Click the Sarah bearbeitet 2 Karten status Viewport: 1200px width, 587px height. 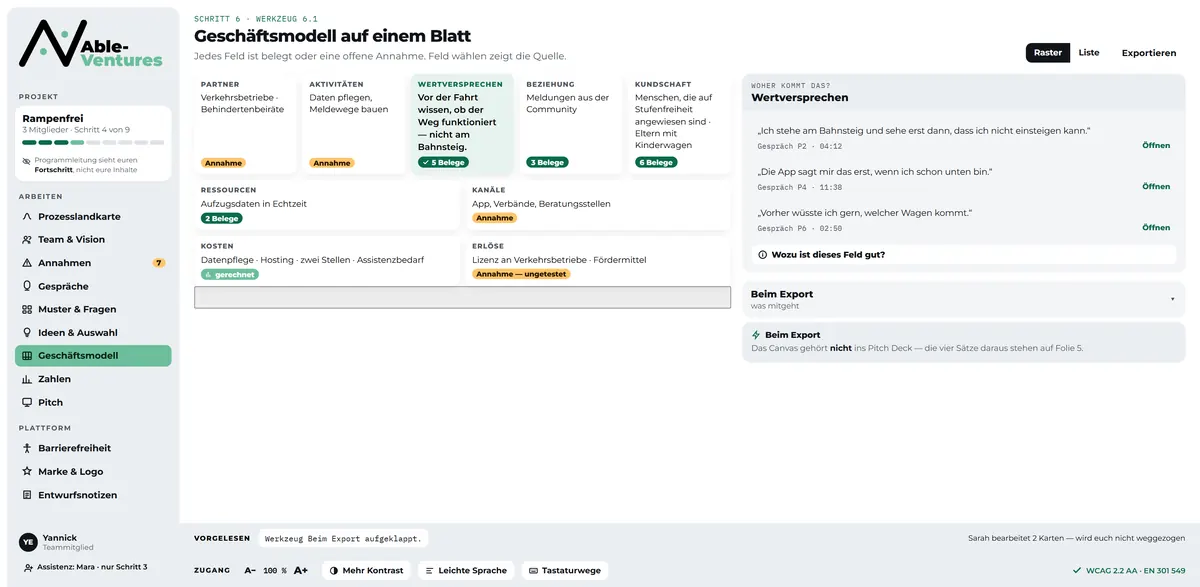point(1076,538)
